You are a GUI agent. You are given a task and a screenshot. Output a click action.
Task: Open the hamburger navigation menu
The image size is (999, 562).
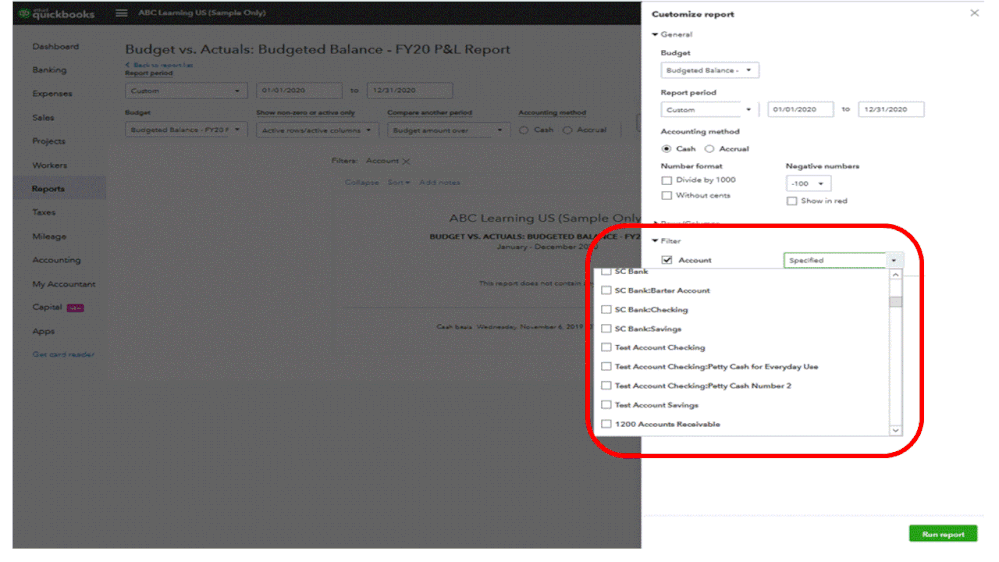click(x=121, y=13)
